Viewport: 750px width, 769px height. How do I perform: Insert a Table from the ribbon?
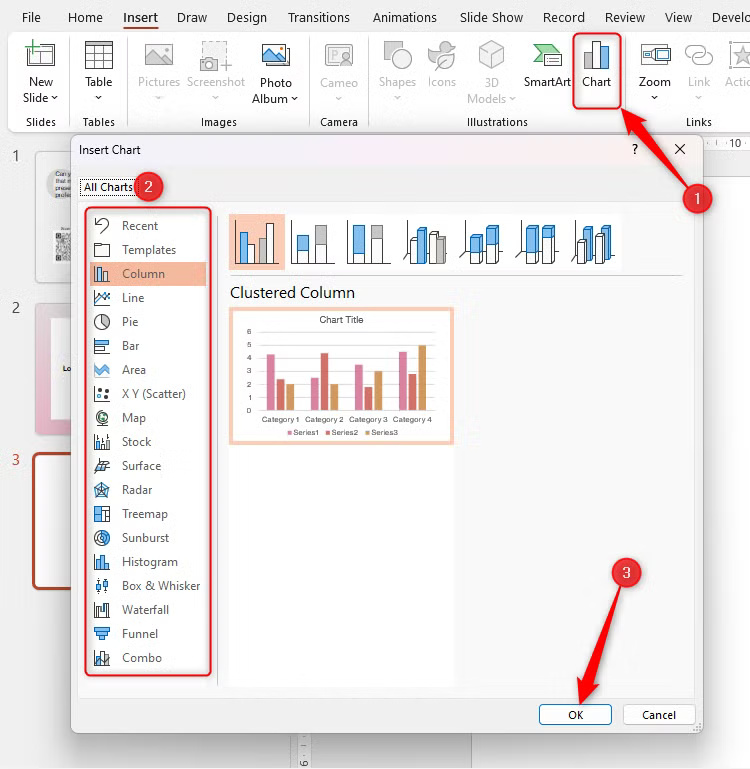[x=99, y=70]
